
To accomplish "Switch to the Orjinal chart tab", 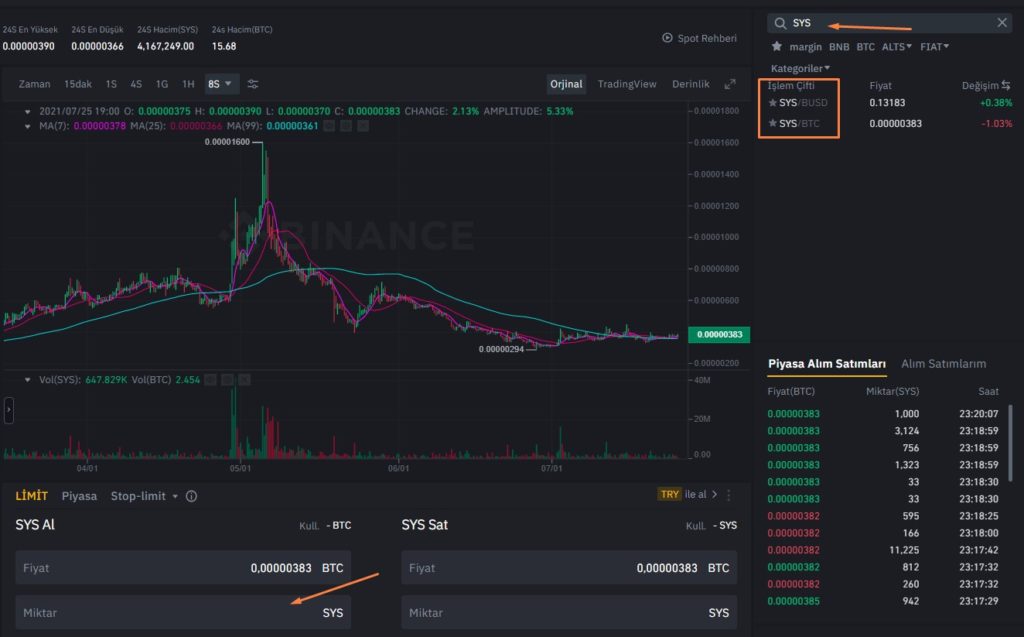I will (566, 84).
